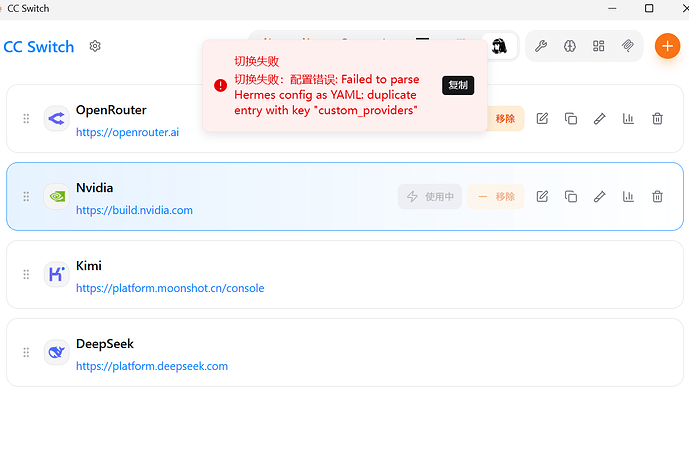View Nvidia usage chart icon
Viewport: 689px width, 465px height.
(x=628, y=196)
